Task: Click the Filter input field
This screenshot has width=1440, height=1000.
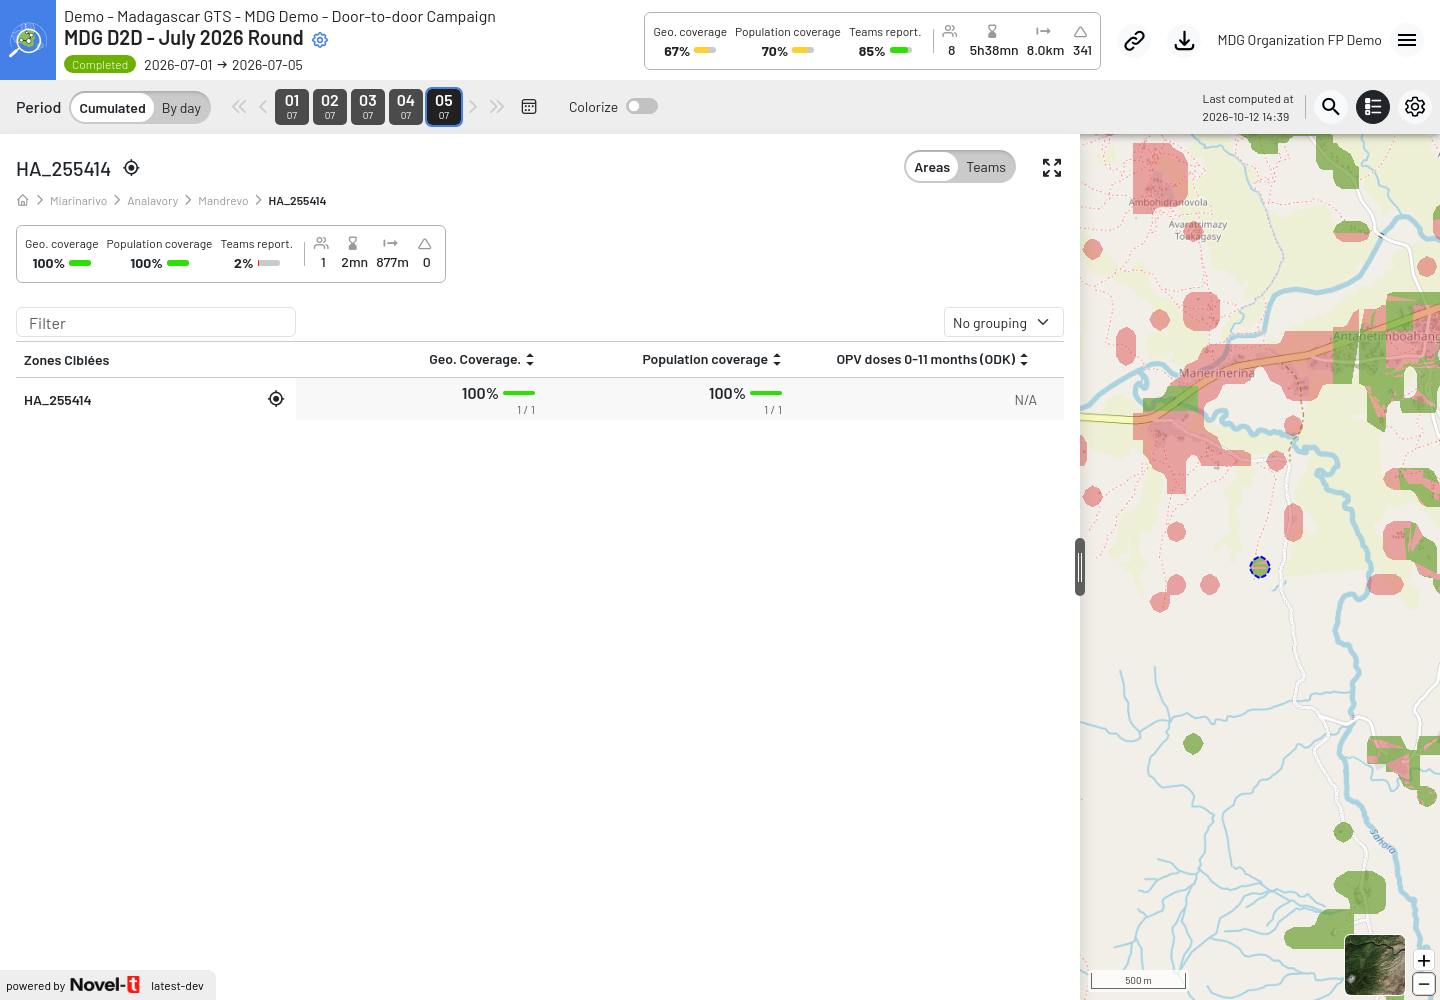Action: (x=156, y=323)
